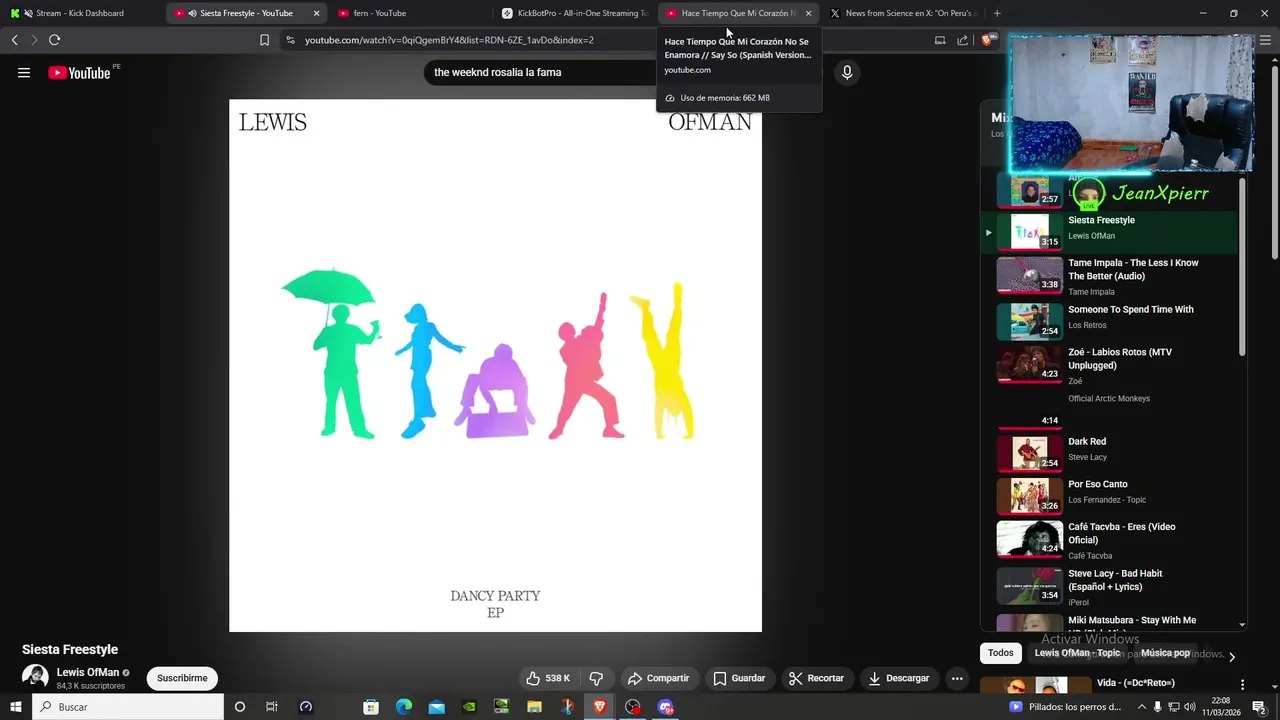The width and height of the screenshot is (1280, 720).
Task: Select the Música pop filter chip
Action: 1165,653
